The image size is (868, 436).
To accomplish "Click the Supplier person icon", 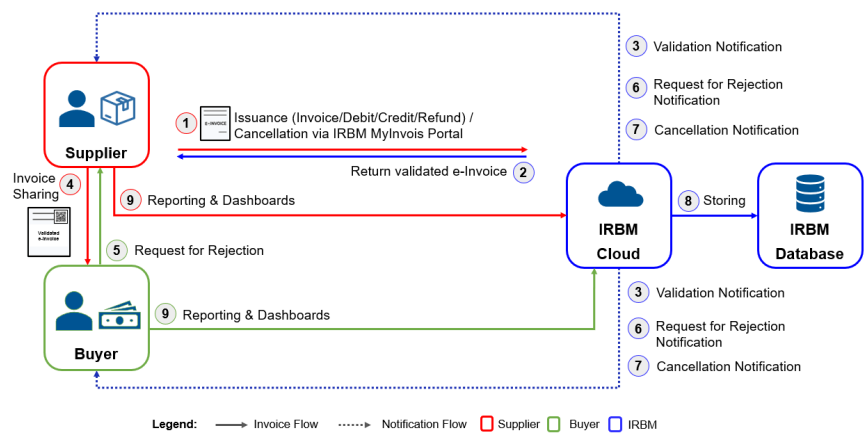I will coord(77,109).
